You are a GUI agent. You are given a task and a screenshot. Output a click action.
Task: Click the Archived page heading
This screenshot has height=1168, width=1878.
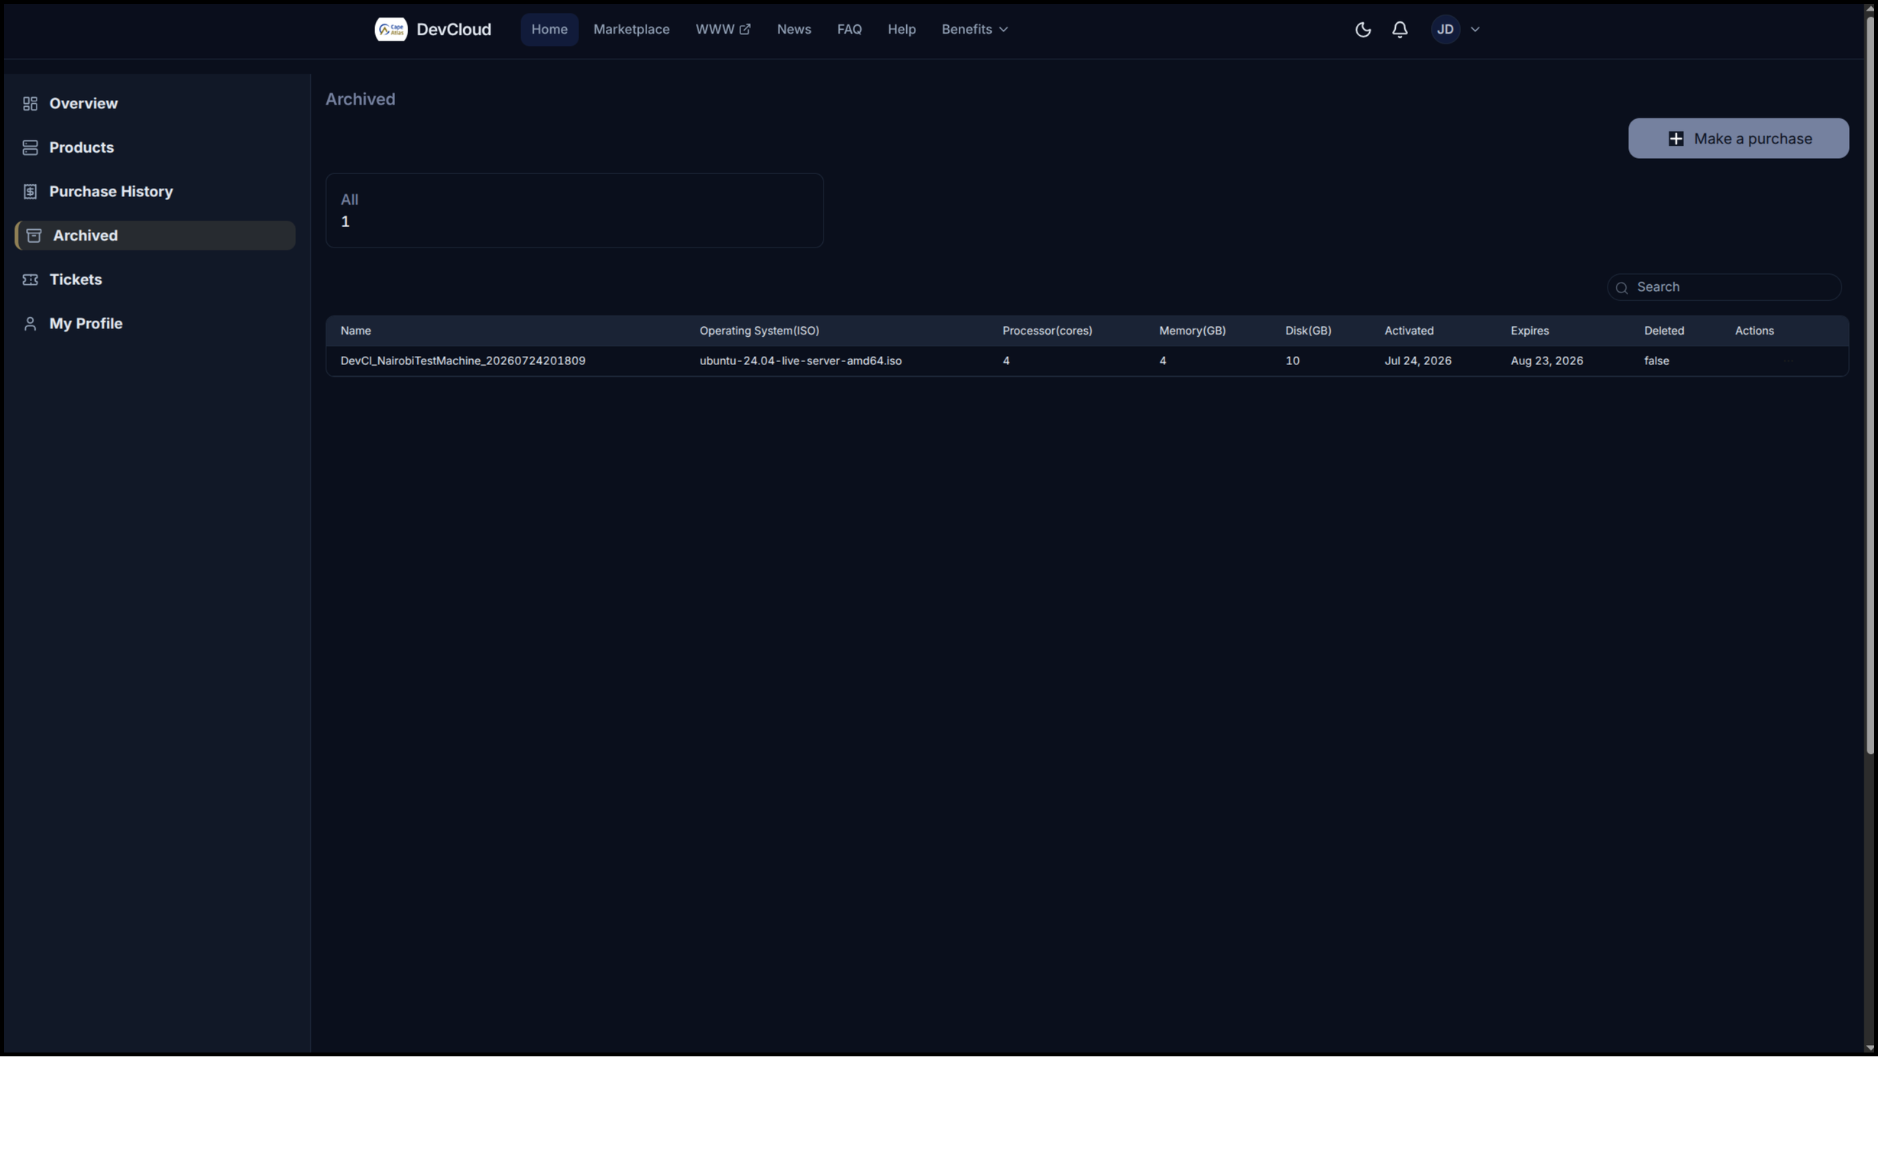tap(360, 99)
